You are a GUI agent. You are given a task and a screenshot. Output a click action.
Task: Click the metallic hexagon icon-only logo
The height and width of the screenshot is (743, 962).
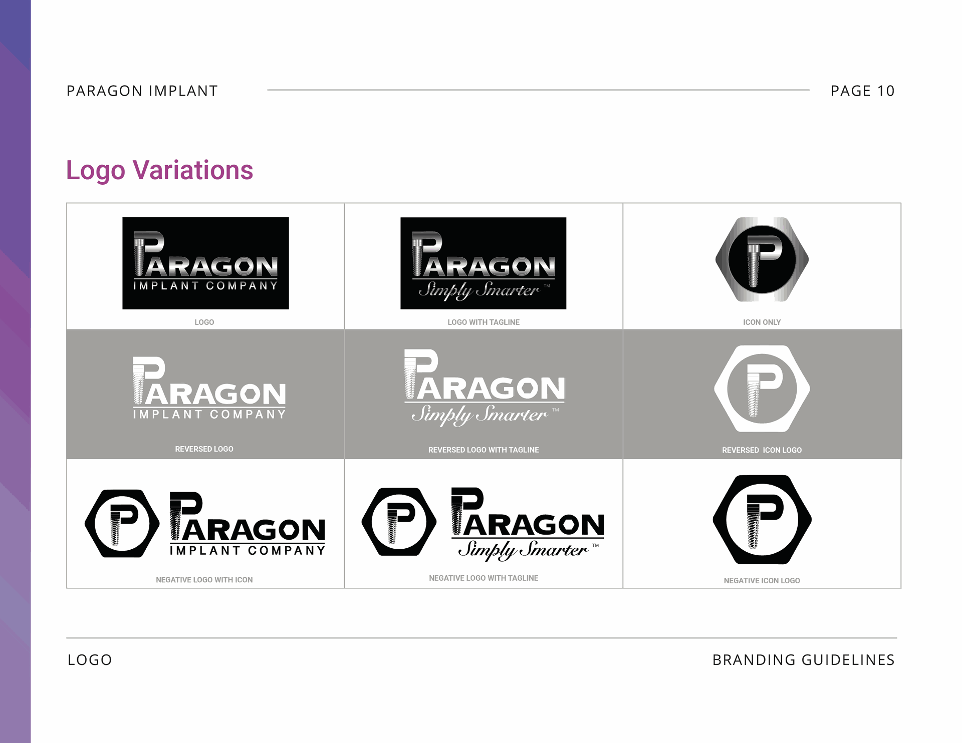(x=762, y=259)
